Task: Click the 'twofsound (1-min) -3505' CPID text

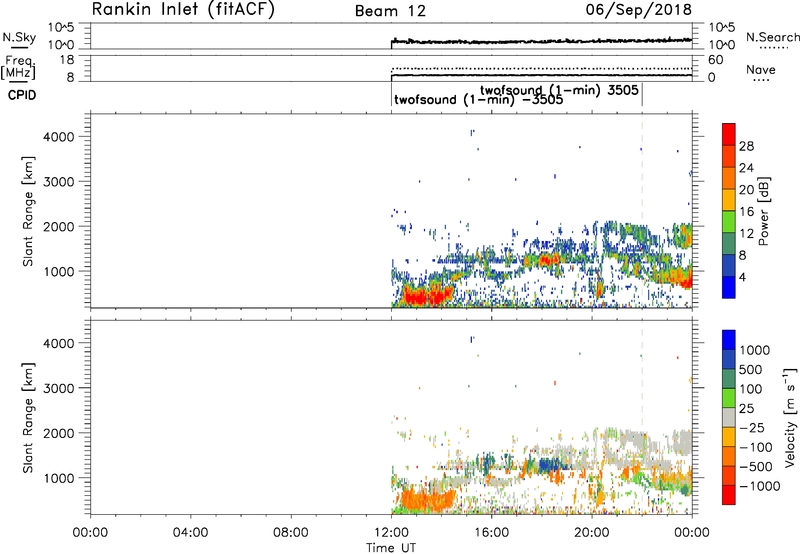Action: pos(479,99)
